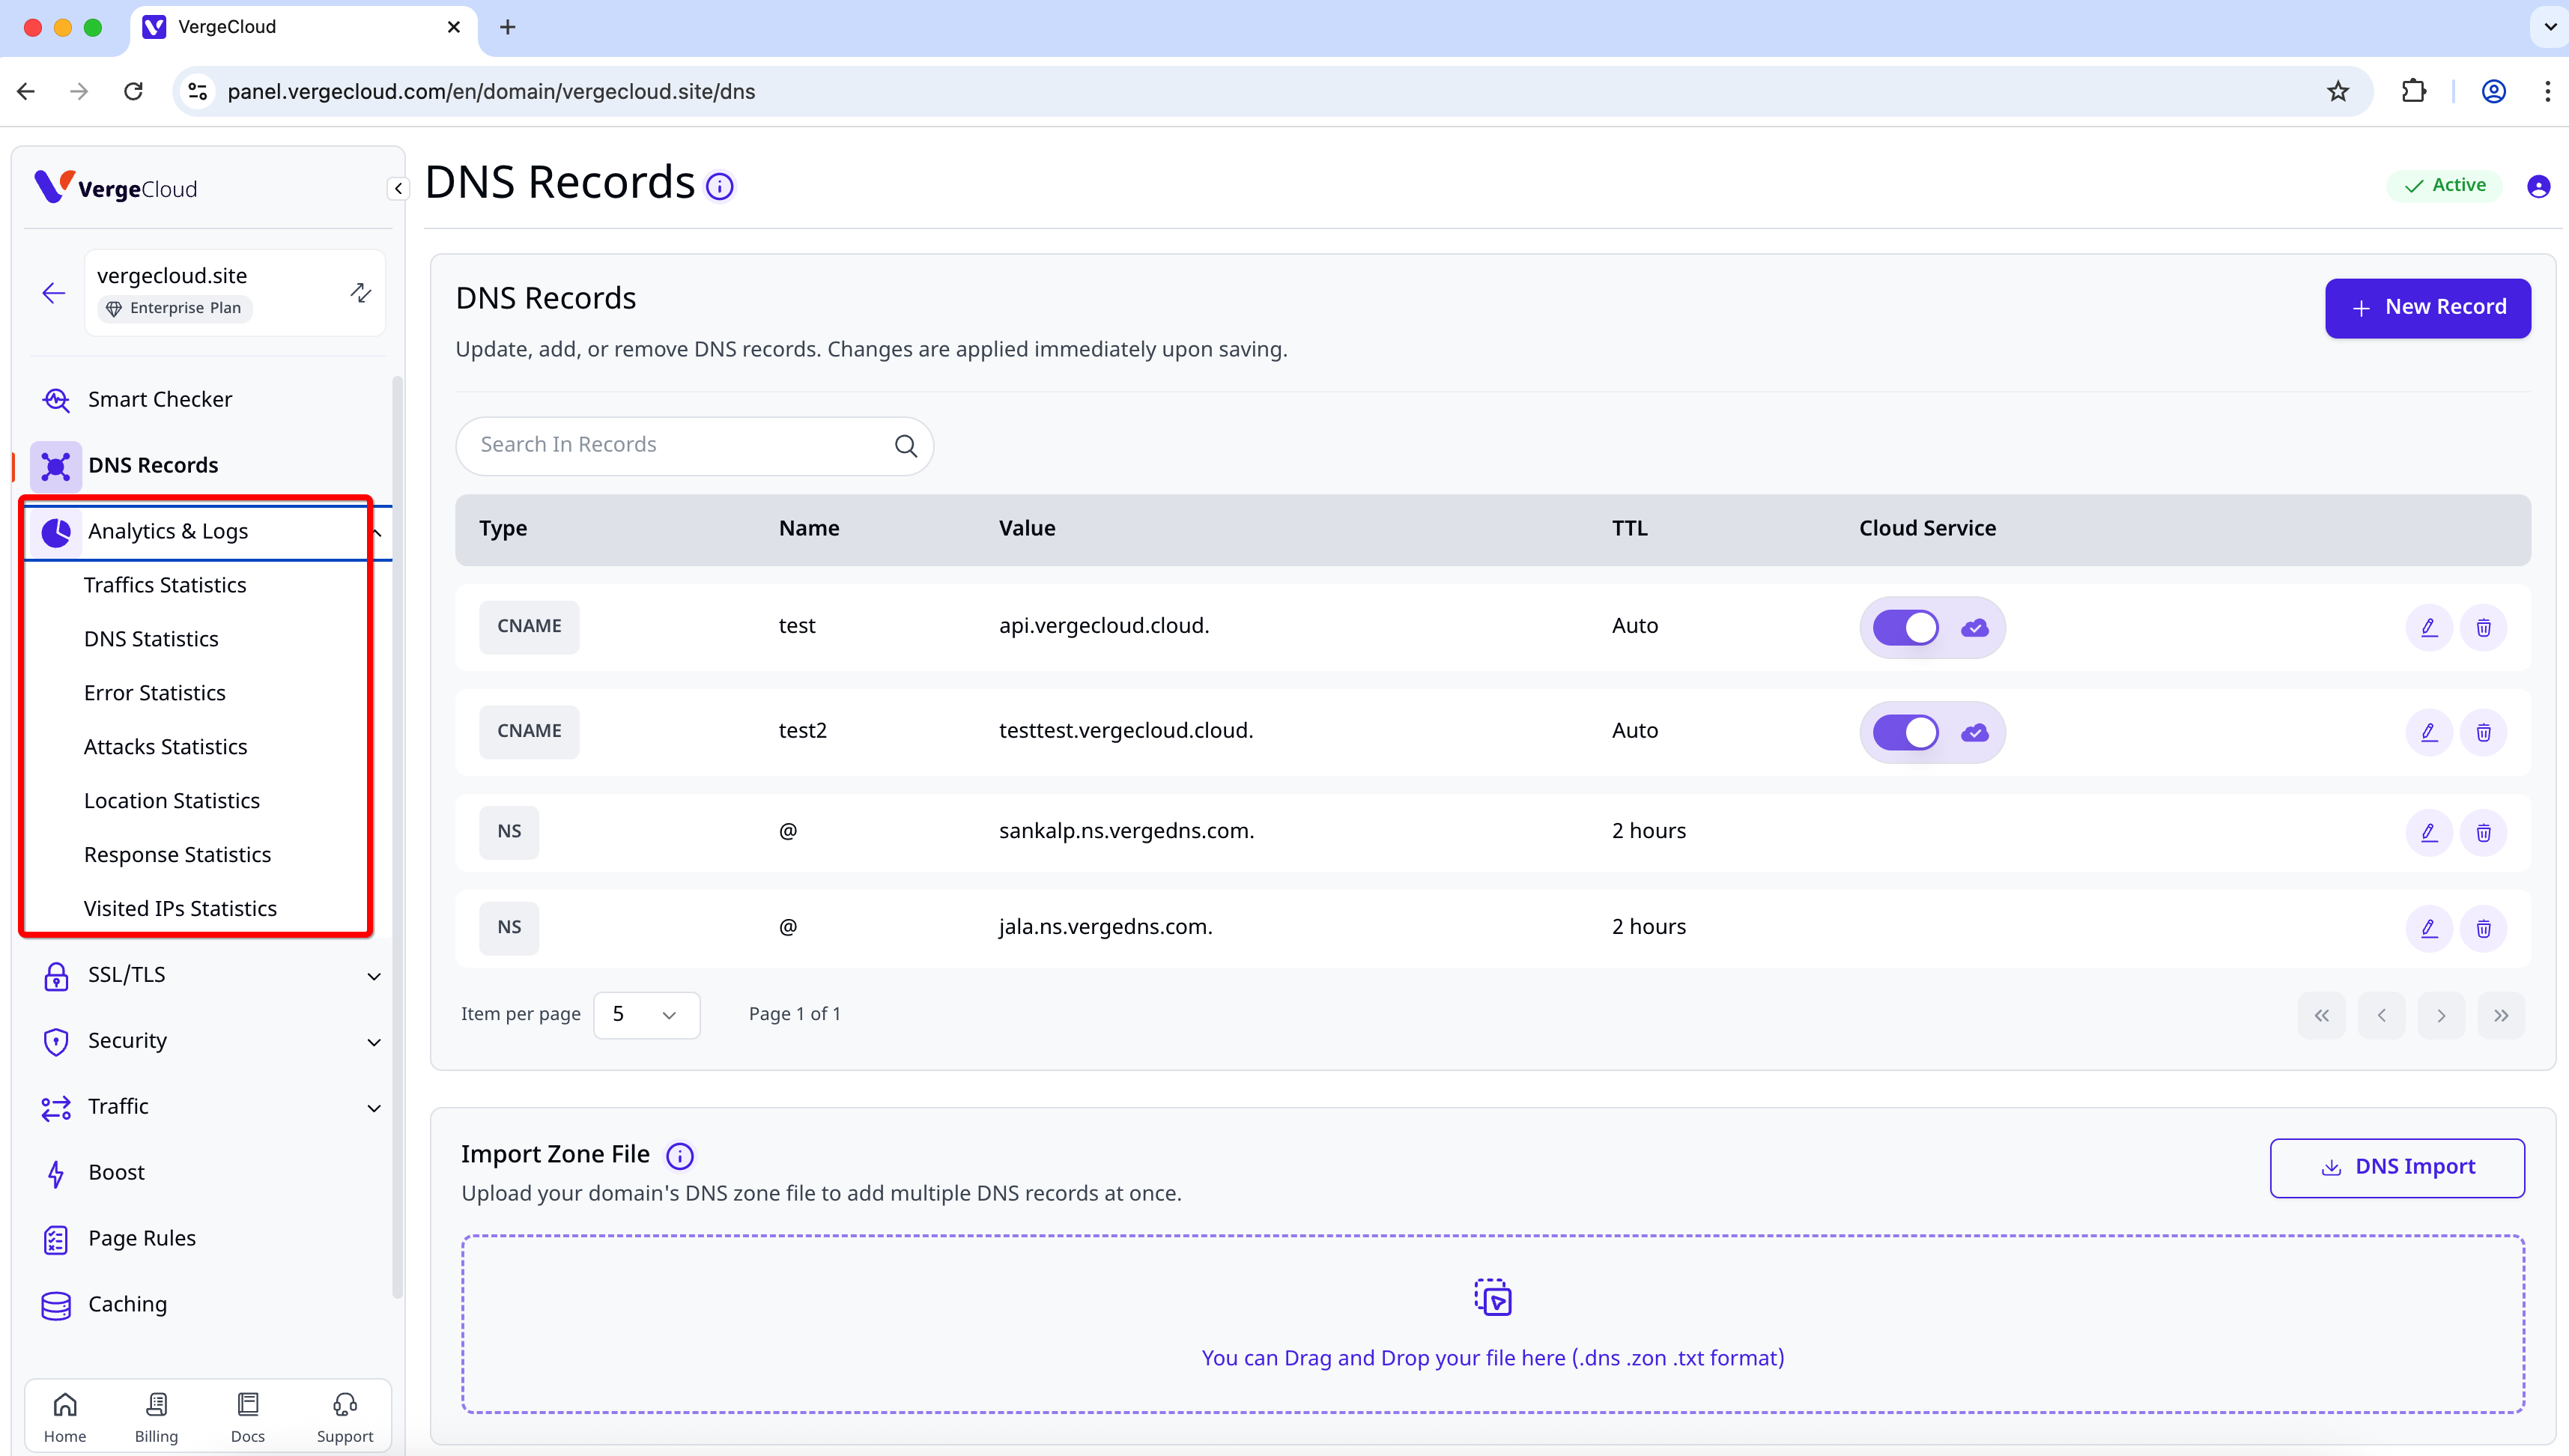Click the switch domain arrows icon
The image size is (2569, 1456).
361,292
